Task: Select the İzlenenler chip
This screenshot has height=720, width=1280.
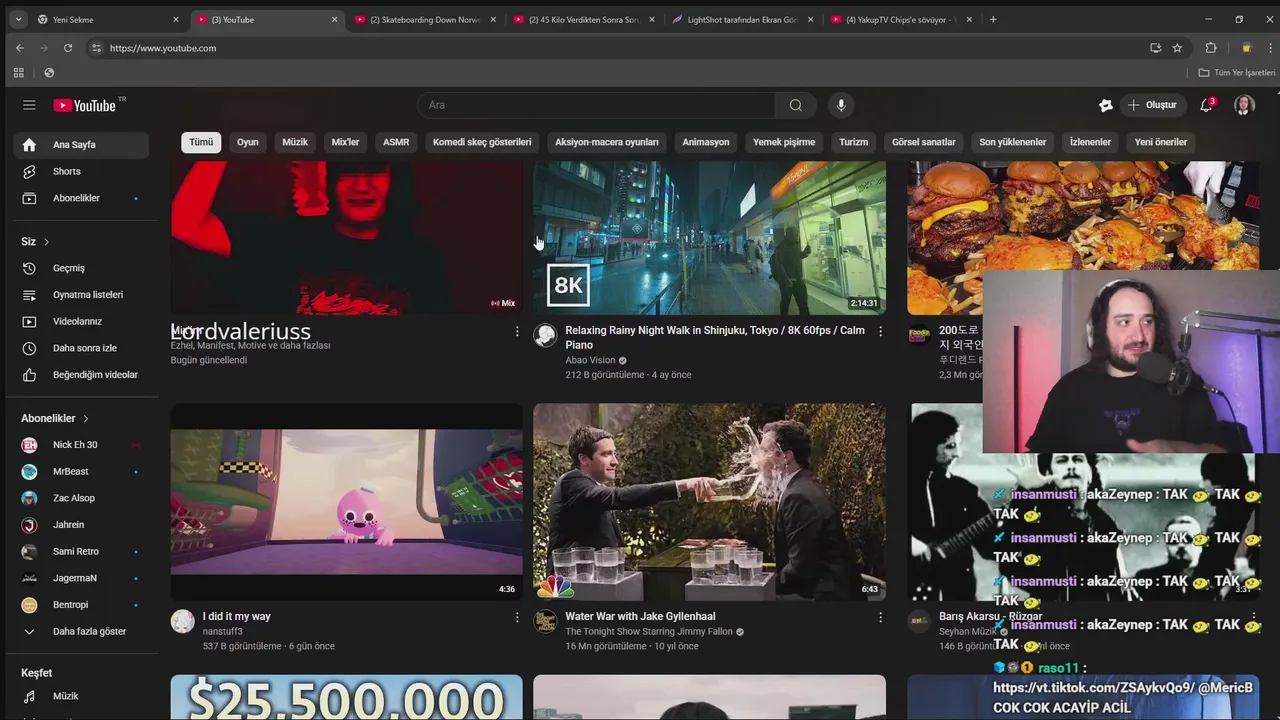Action: click(1090, 142)
